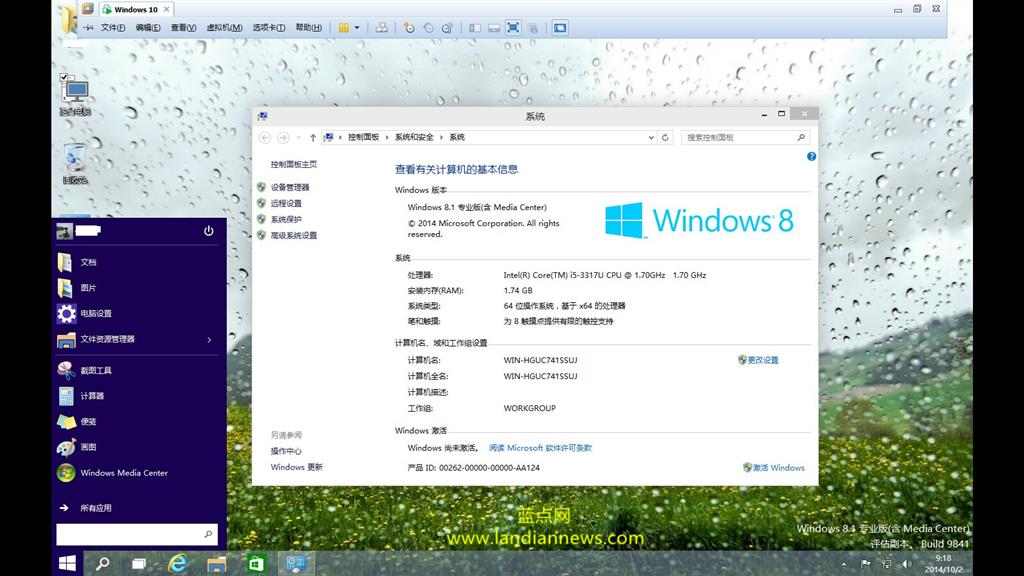Open the 帮助(H) menu in VMware
The width and height of the screenshot is (1024, 576).
pos(309,27)
